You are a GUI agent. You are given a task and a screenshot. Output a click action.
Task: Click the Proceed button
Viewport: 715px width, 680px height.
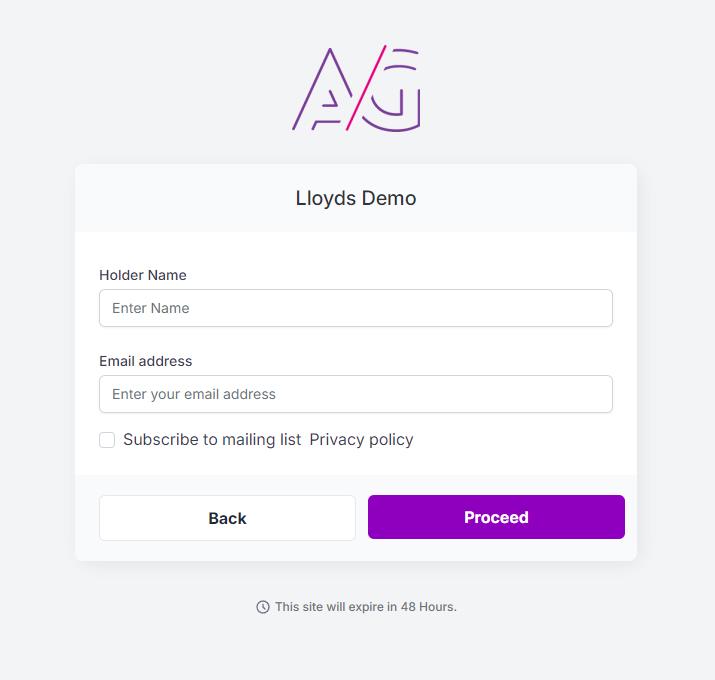point(496,517)
